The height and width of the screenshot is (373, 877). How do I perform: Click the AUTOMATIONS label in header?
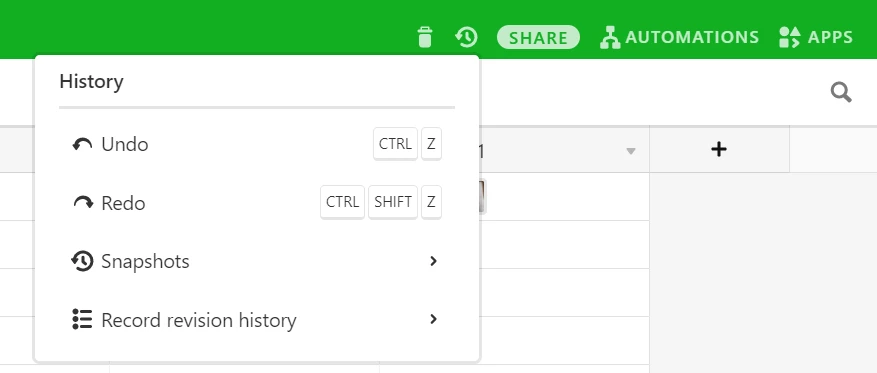tap(692, 37)
